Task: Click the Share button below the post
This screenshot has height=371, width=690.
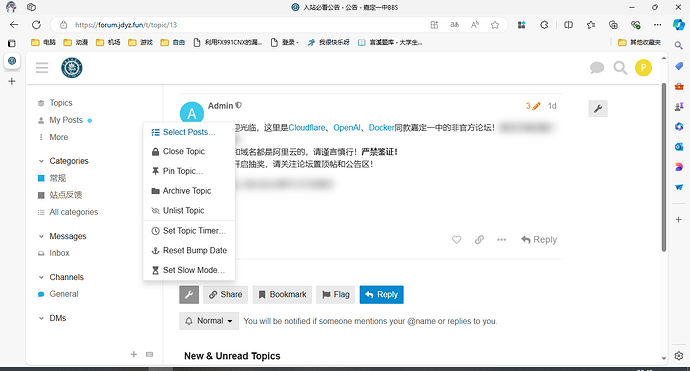Action: click(225, 294)
